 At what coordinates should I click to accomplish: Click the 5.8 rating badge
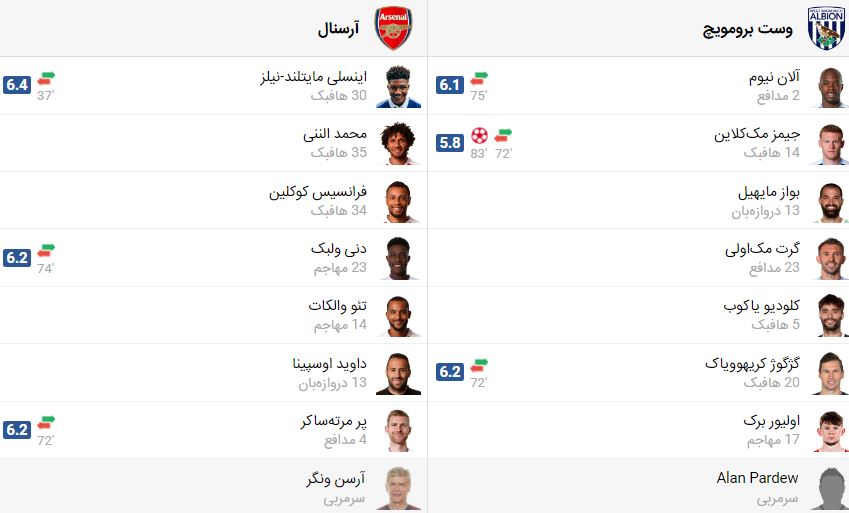(x=450, y=142)
